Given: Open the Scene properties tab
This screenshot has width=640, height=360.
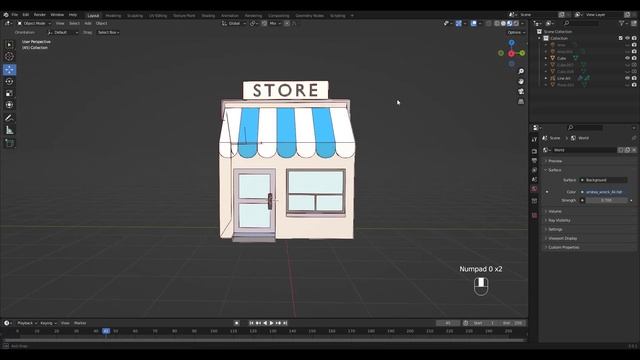Looking at the screenshot, I should click(534, 180).
